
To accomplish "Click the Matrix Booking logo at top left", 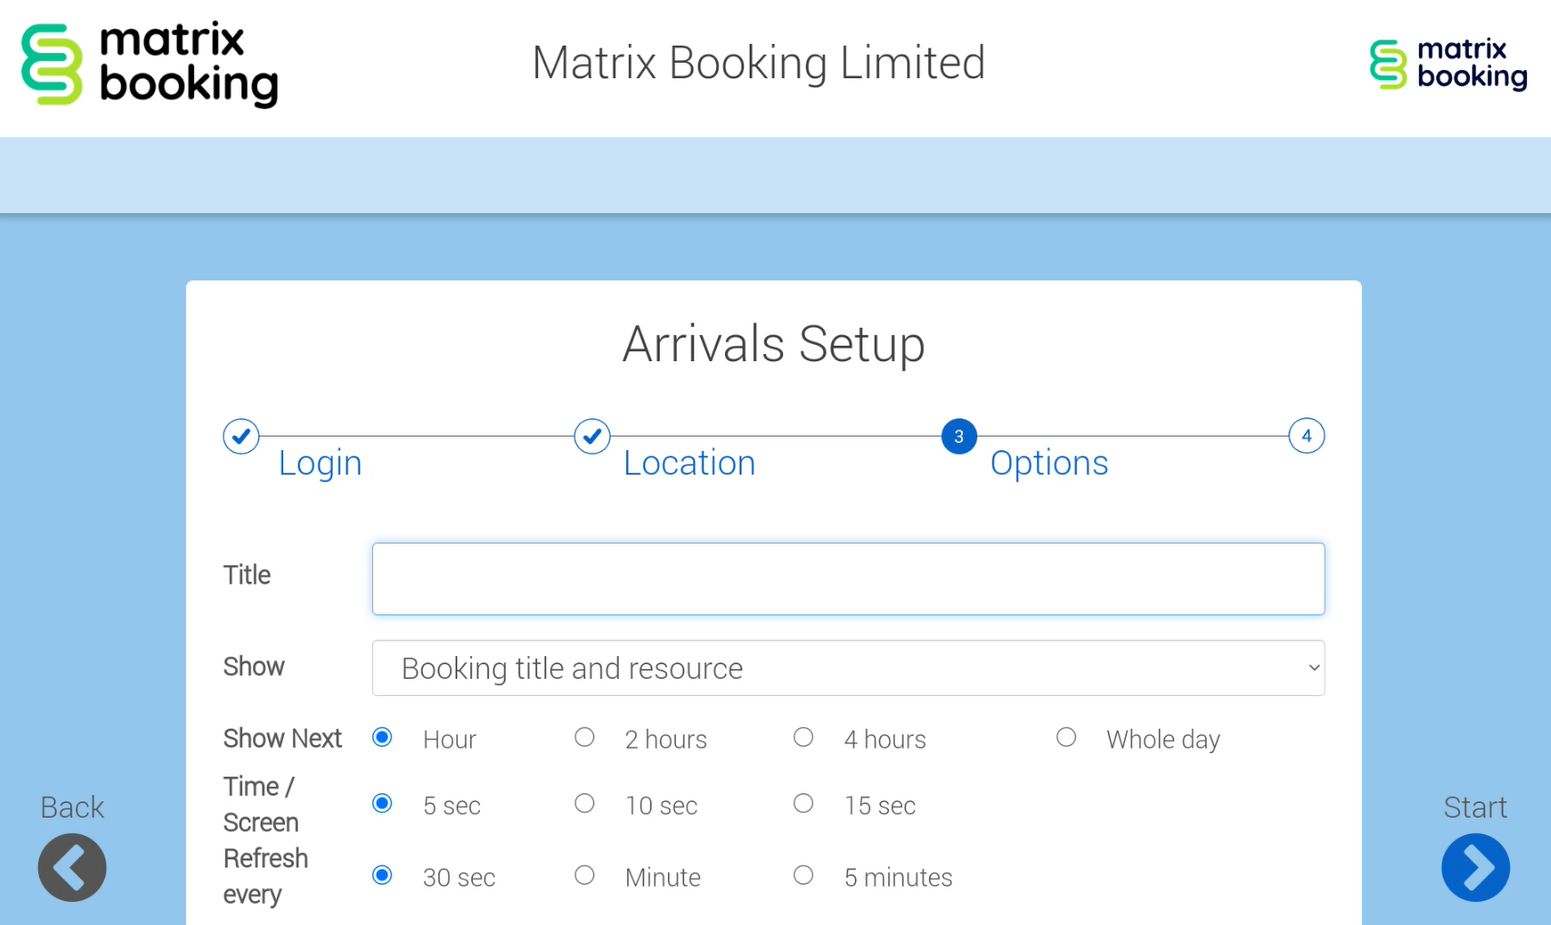I will 150,65.
